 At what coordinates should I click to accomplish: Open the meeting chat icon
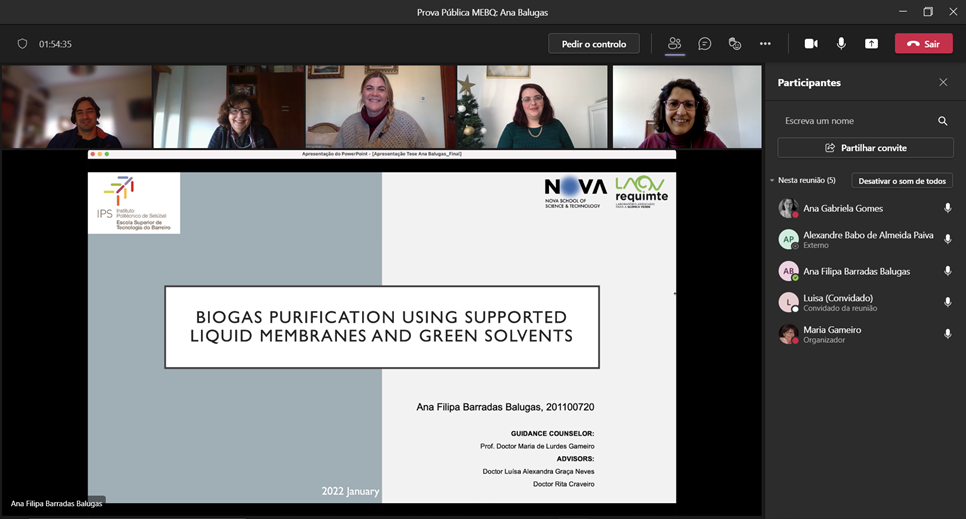point(704,44)
